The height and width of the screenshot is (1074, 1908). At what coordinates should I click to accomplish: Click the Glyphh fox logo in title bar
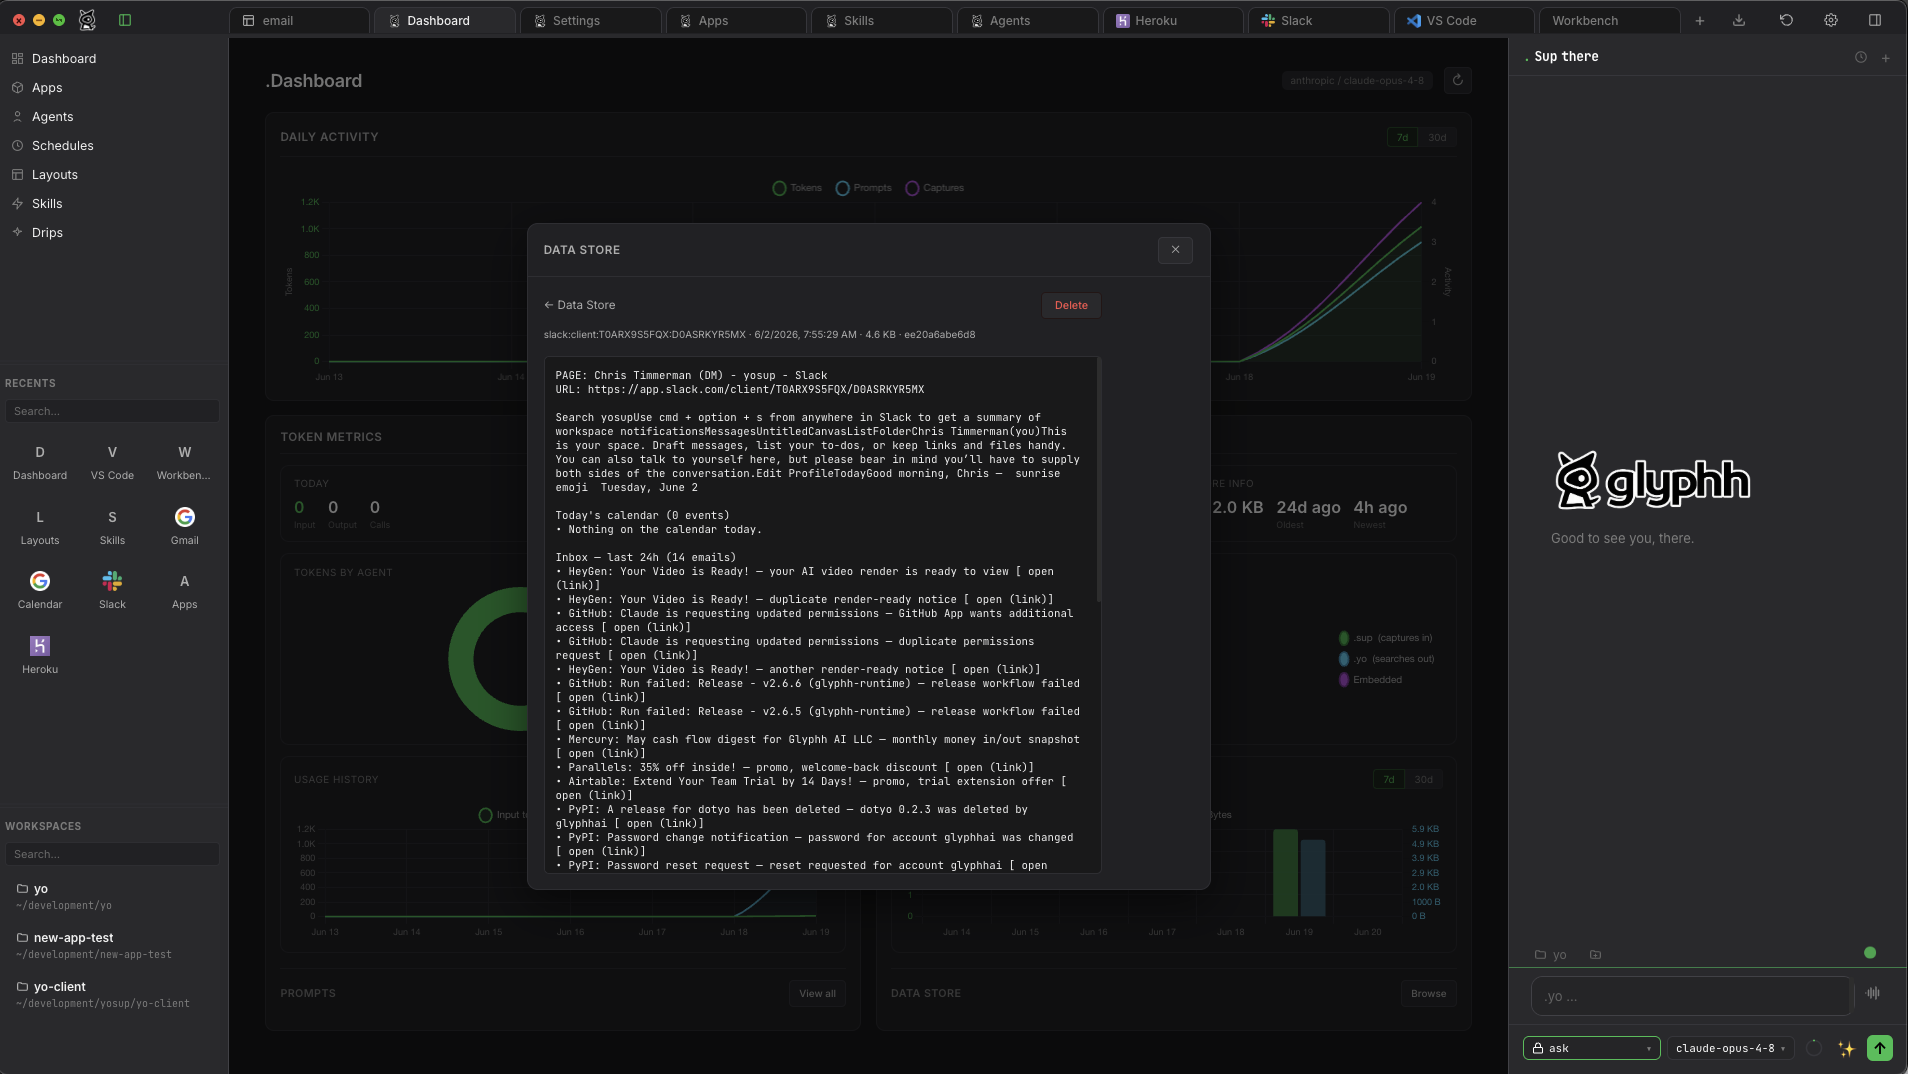(87, 20)
